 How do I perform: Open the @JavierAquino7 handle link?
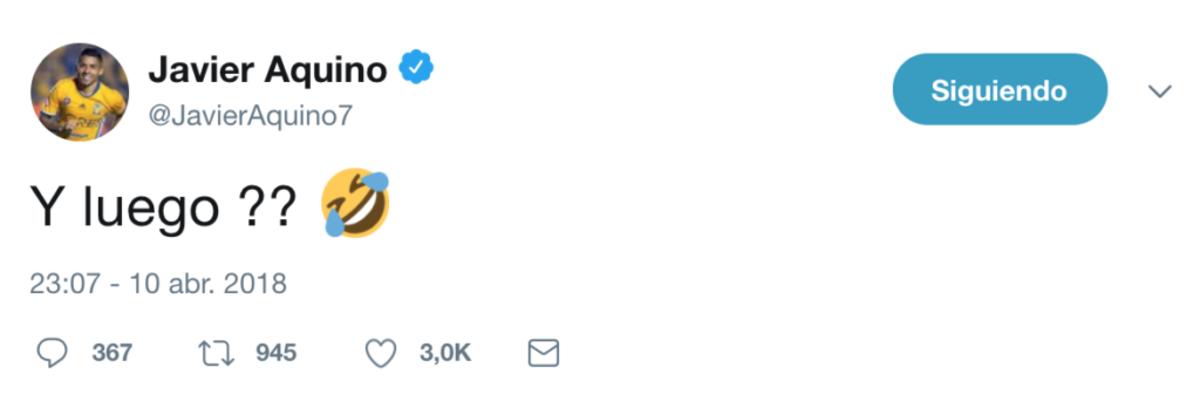pyautogui.click(x=250, y=116)
